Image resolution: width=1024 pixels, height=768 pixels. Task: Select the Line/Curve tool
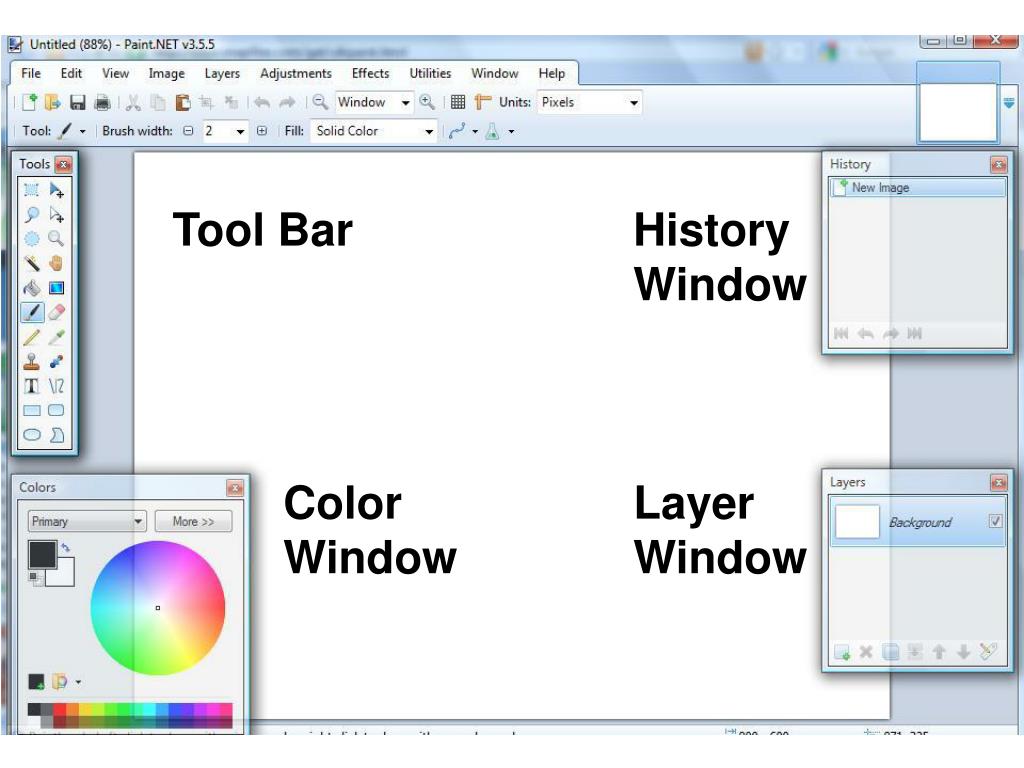pyautogui.click(x=57, y=386)
